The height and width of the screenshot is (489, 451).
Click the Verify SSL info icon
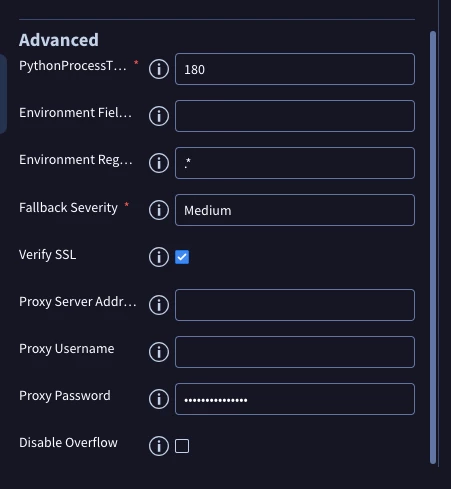pos(159,257)
